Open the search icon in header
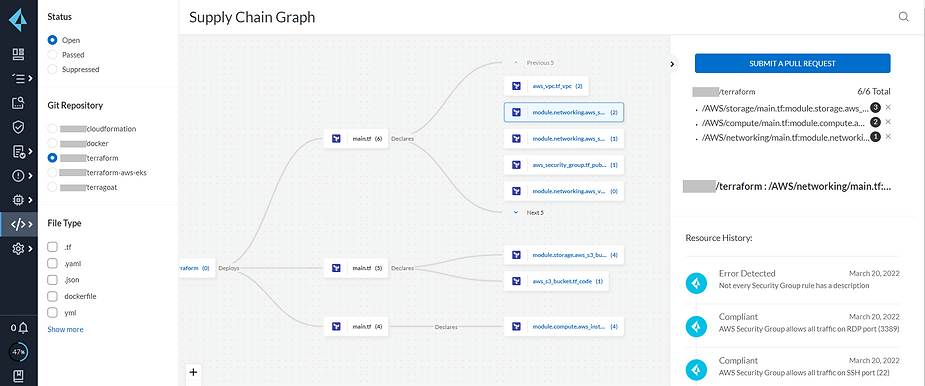Screen dimensions: 925x386 pos(903,17)
